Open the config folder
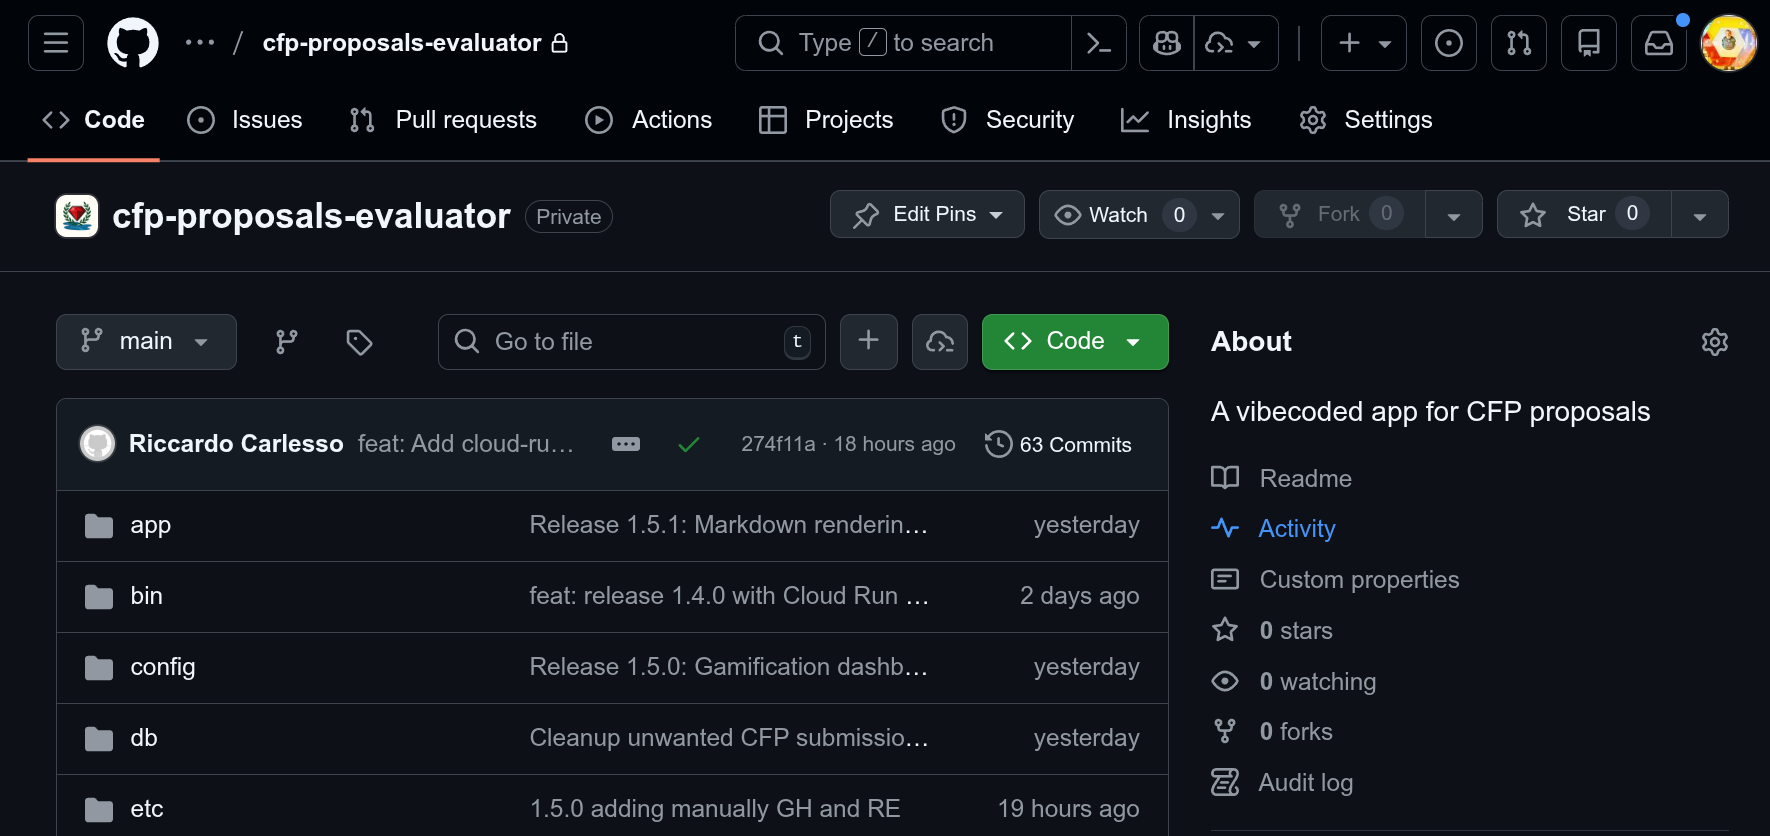1770x836 pixels. 163,667
